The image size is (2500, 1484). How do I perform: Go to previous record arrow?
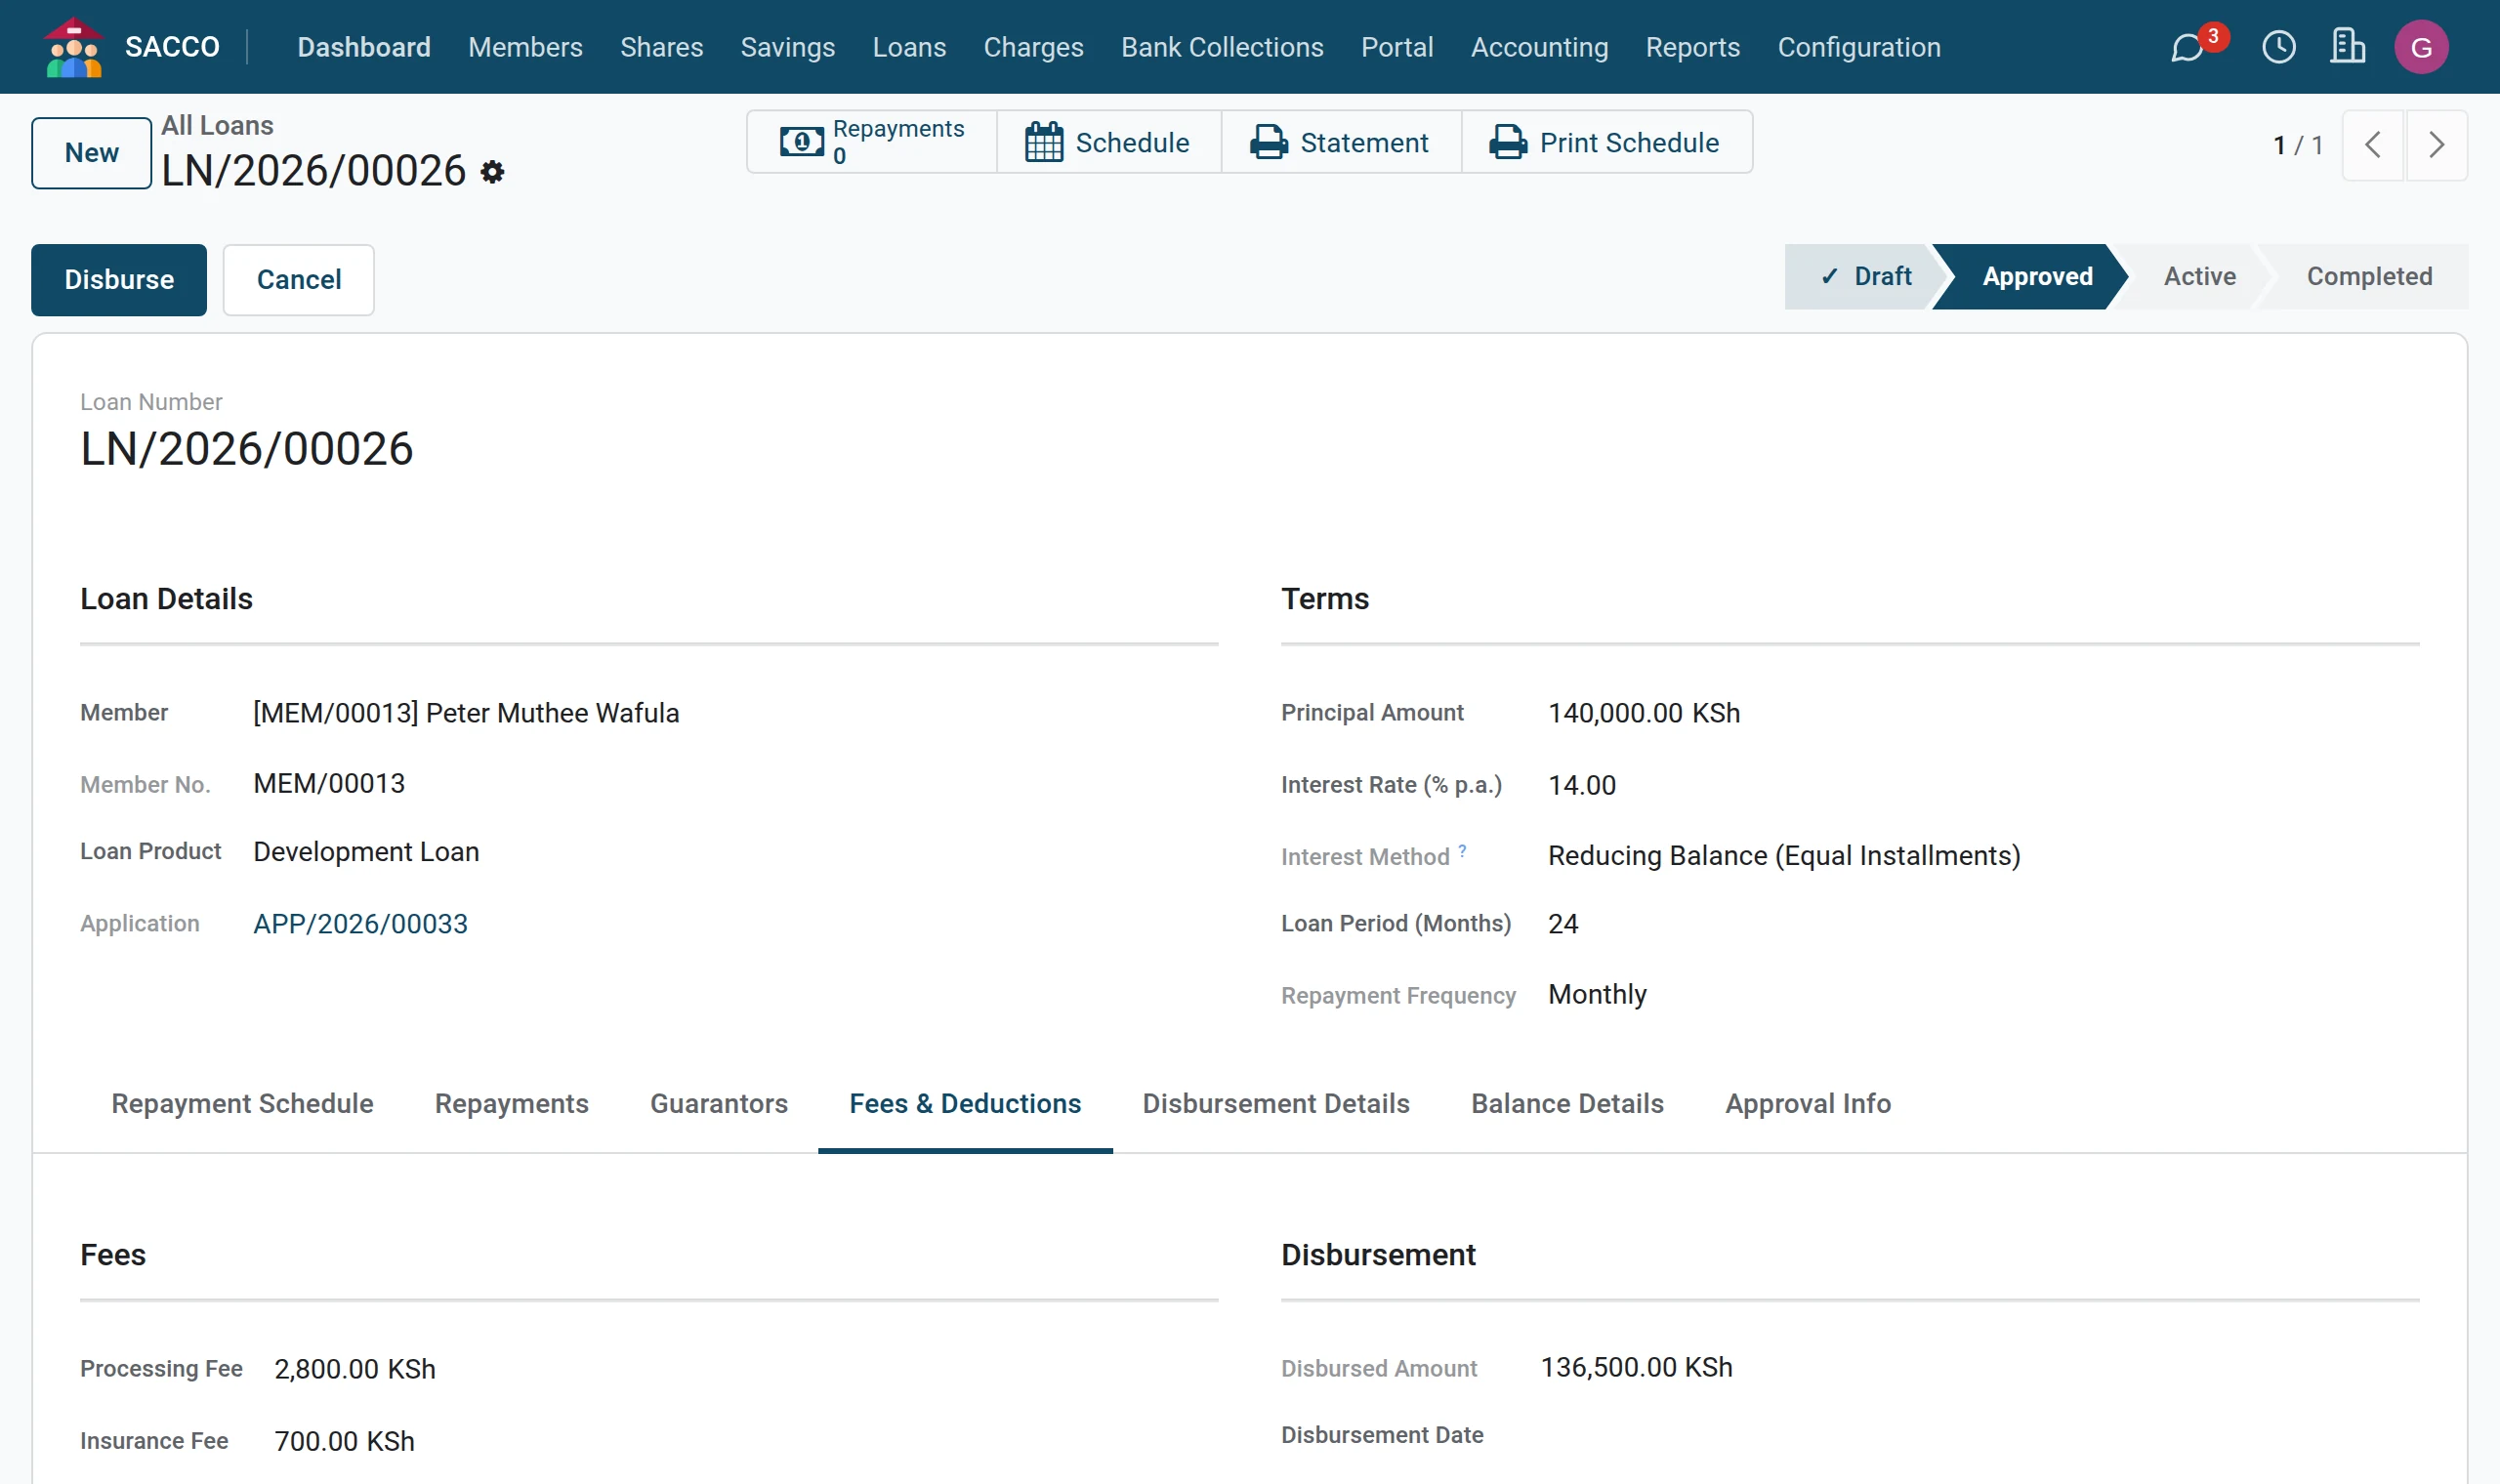click(x=2372, y=145)
